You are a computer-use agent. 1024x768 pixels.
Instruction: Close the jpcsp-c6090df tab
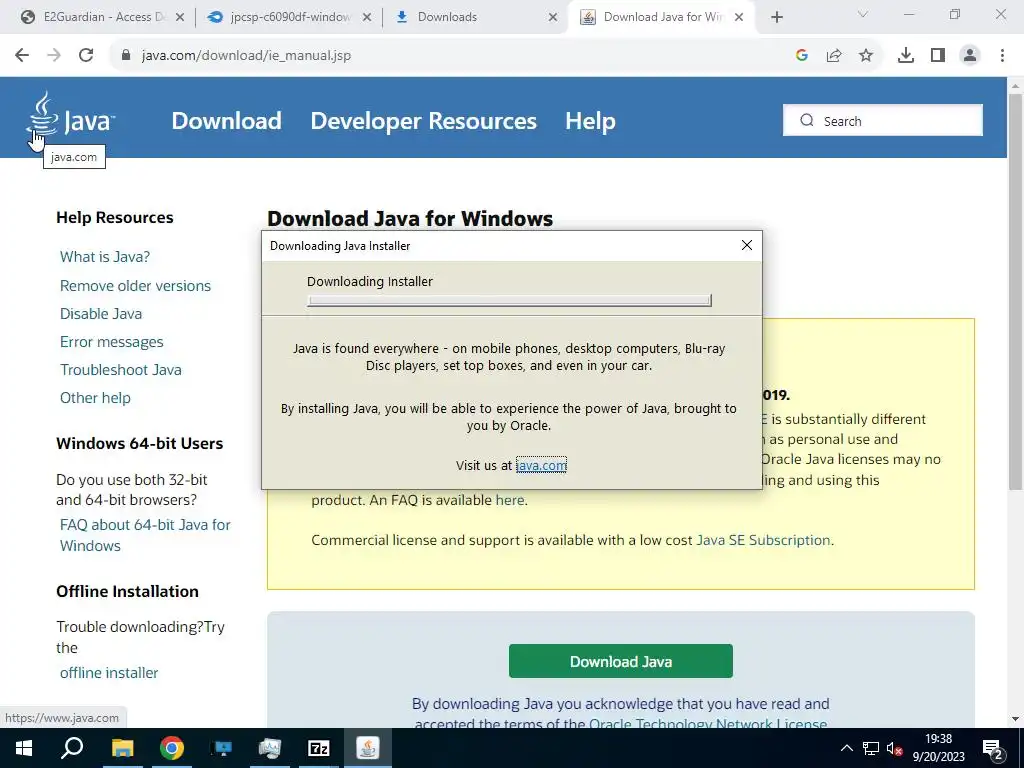[367, 17]
